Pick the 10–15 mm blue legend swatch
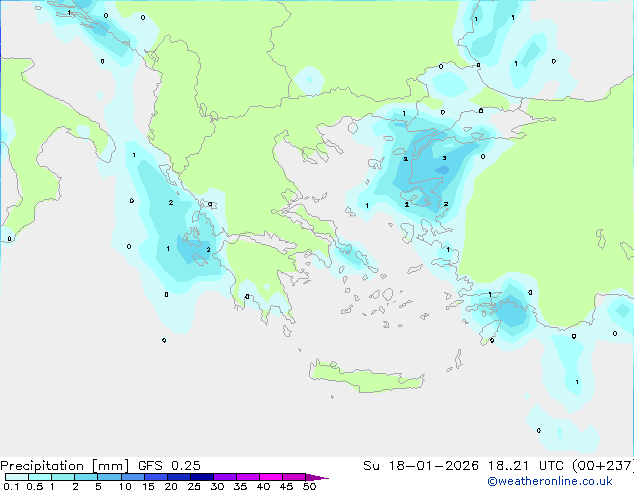The image size is (634, 490). pos(132,477)
